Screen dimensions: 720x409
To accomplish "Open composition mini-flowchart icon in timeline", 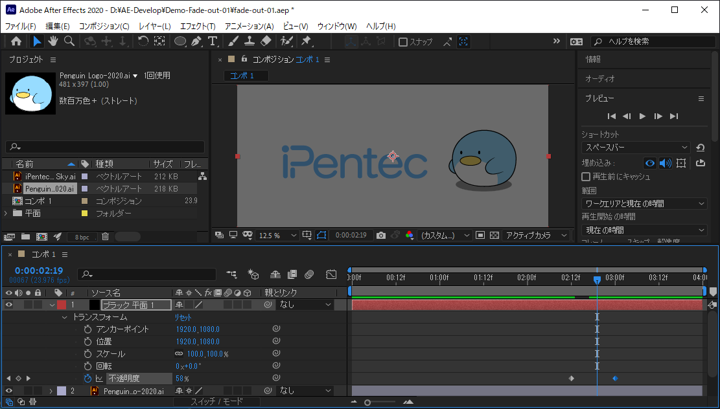I will point(232,275).
